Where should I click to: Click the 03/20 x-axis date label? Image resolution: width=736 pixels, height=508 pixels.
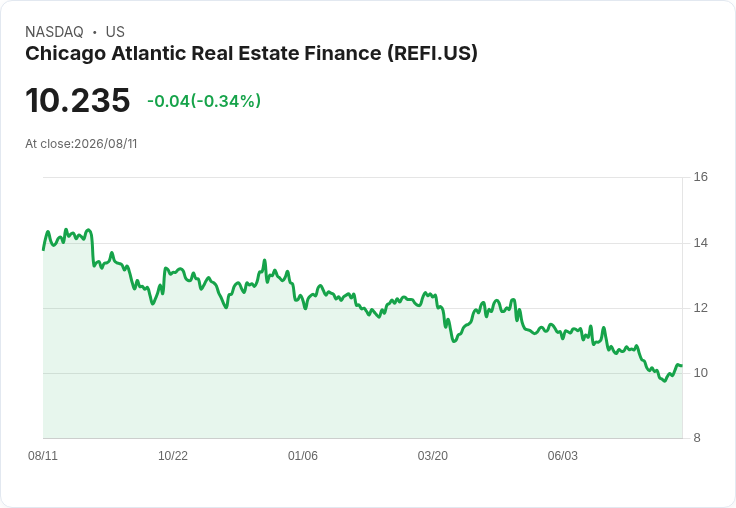click(x=432, y=456)
